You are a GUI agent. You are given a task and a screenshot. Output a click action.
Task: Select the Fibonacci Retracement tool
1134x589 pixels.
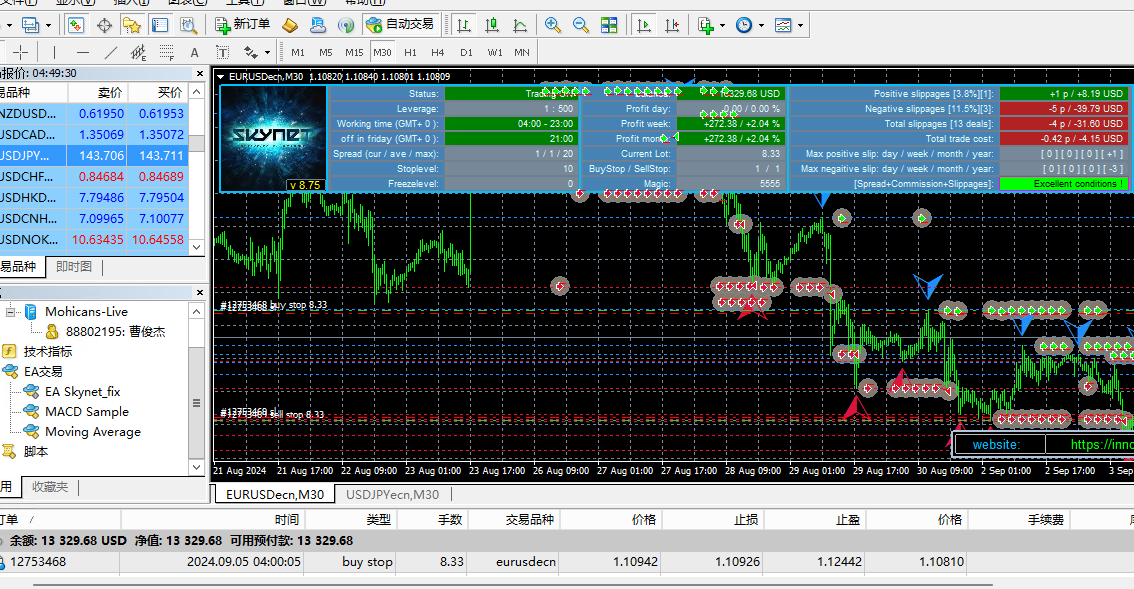(166, 52)
